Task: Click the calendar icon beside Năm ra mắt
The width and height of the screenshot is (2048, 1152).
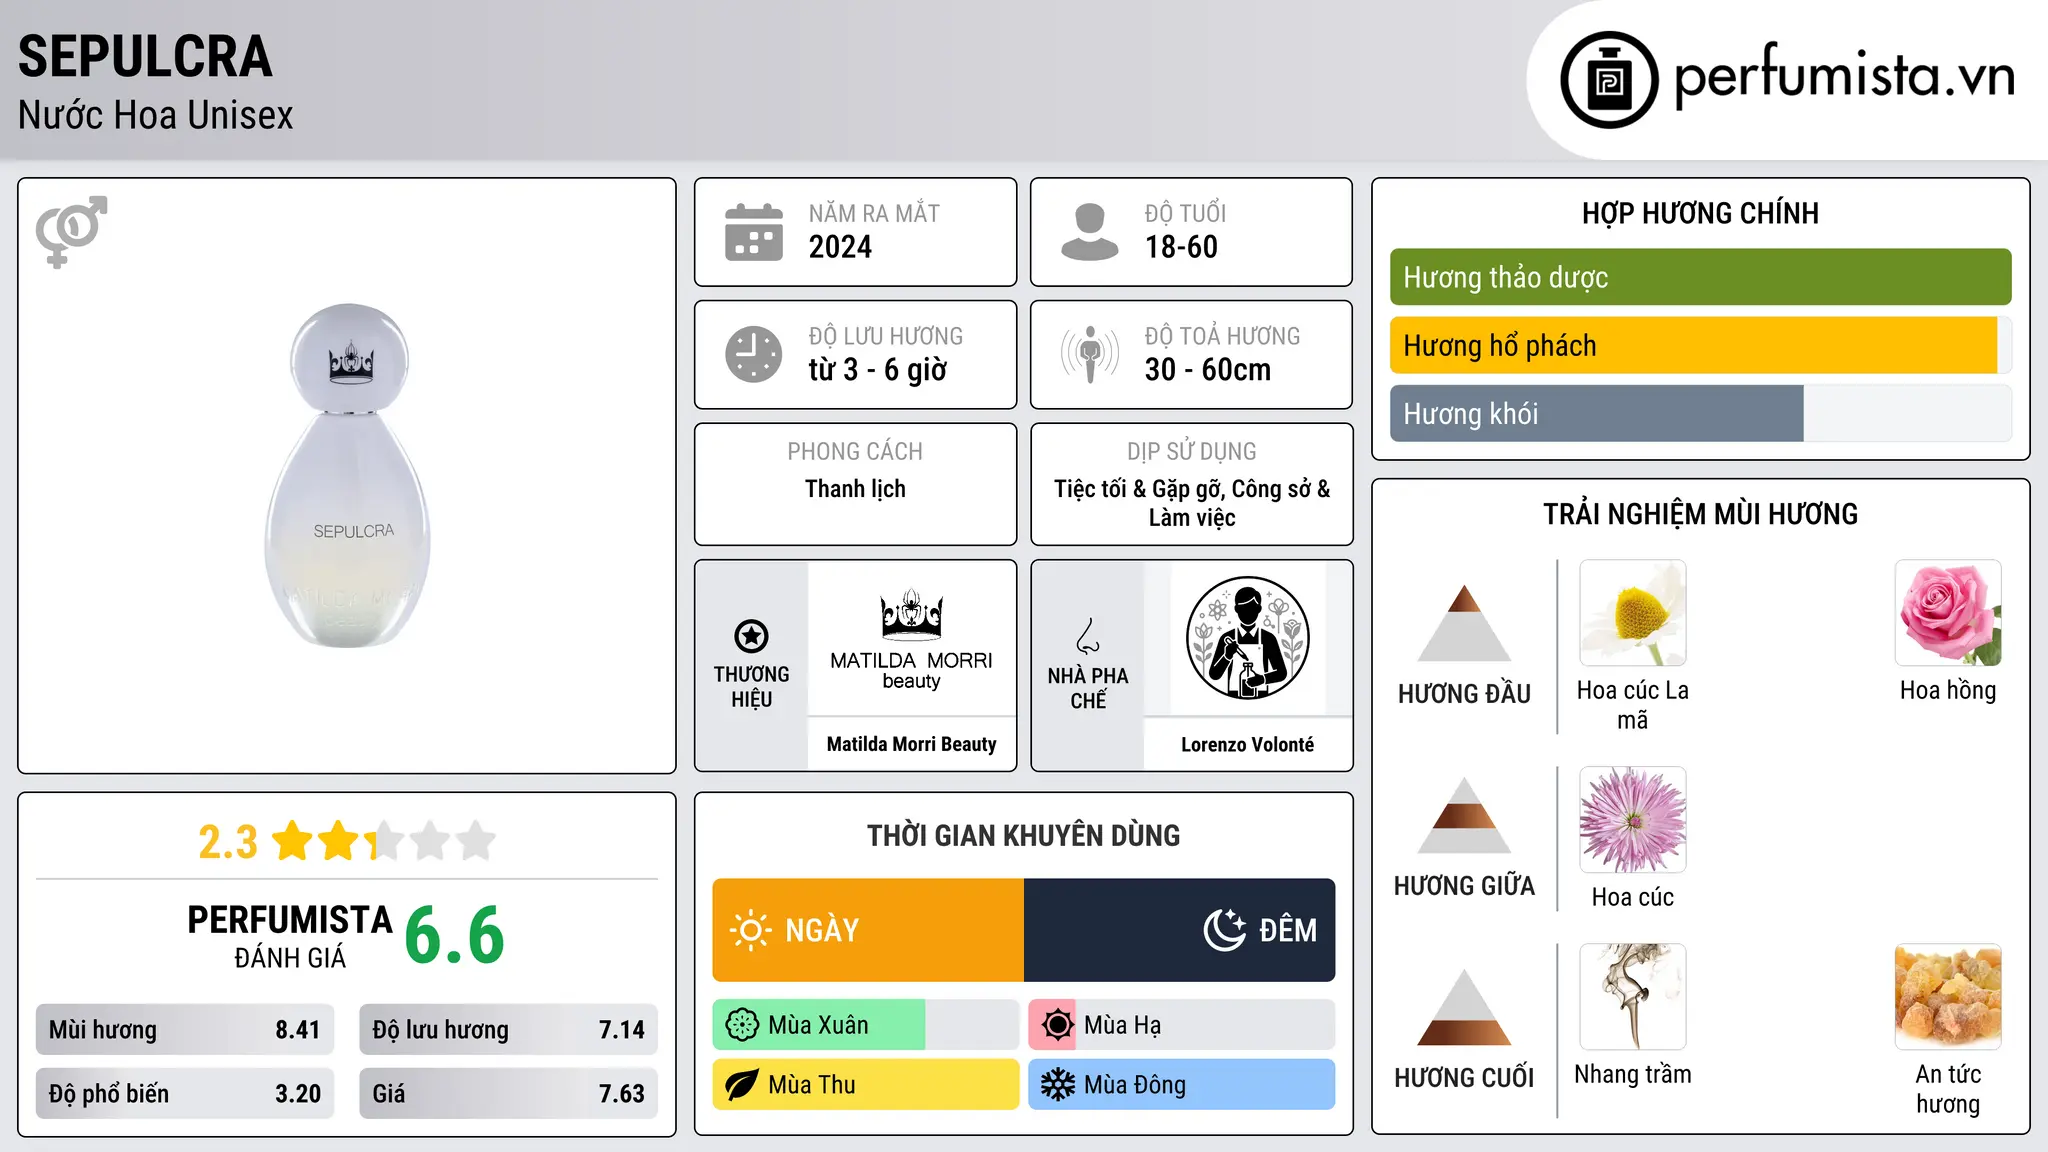Action: (x=753, y=232)
